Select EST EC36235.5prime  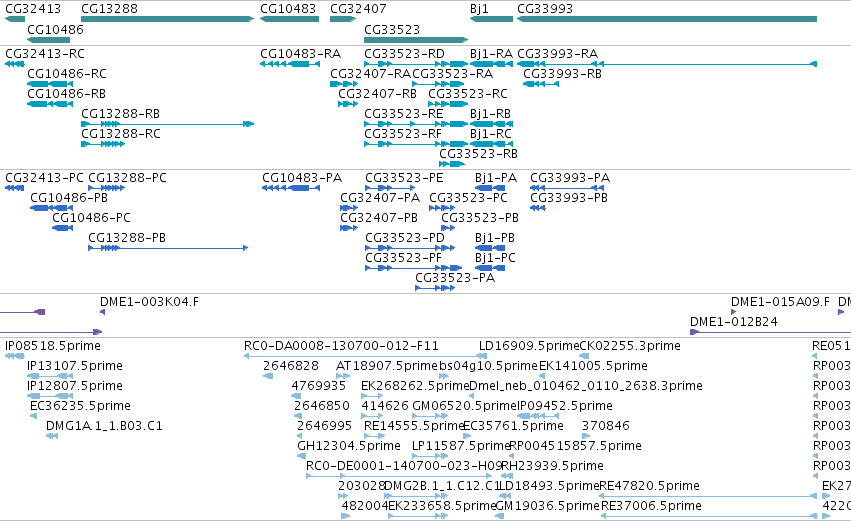tap(80, 406)
